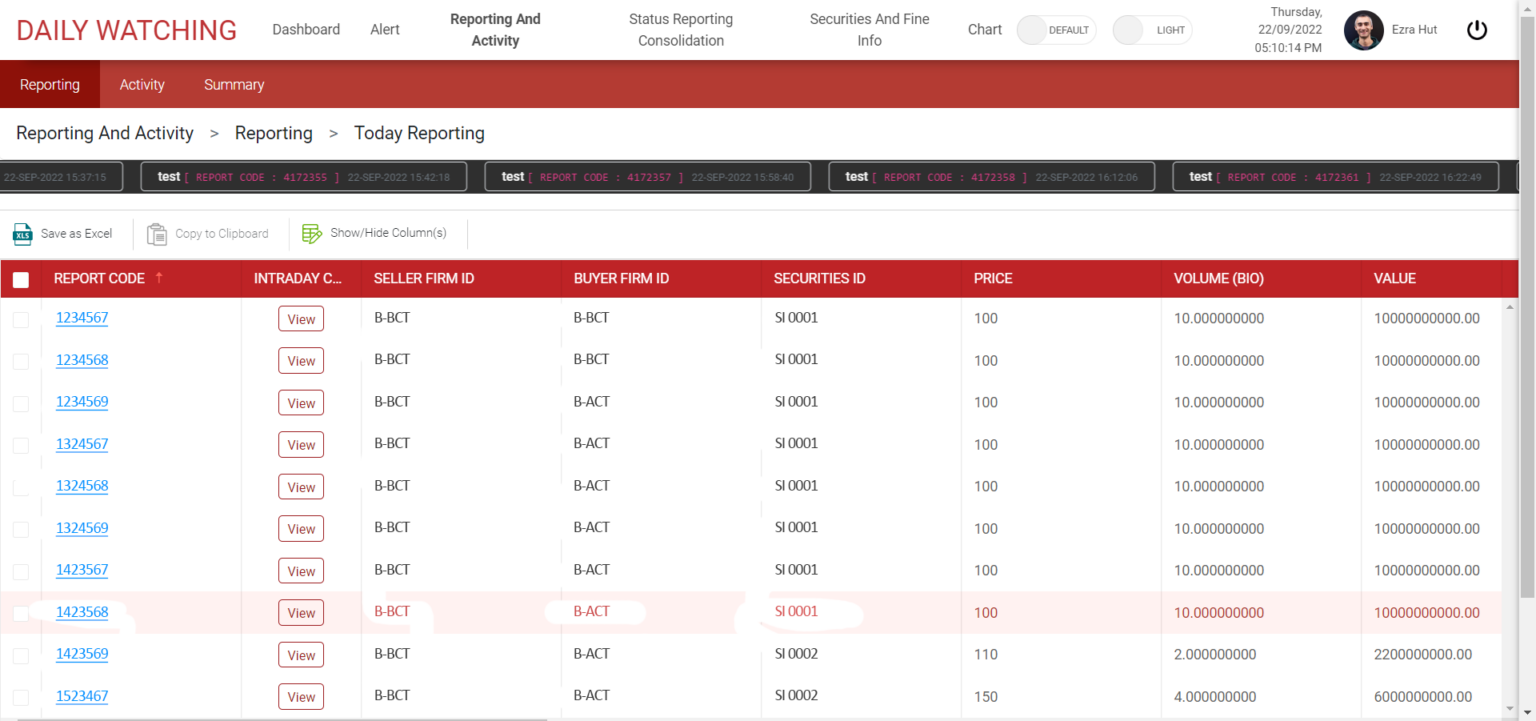Toggle the LIGHT theme switch
This screenshot has height=721, width=1536.
pyautogui.click(x=1151, y=30)
